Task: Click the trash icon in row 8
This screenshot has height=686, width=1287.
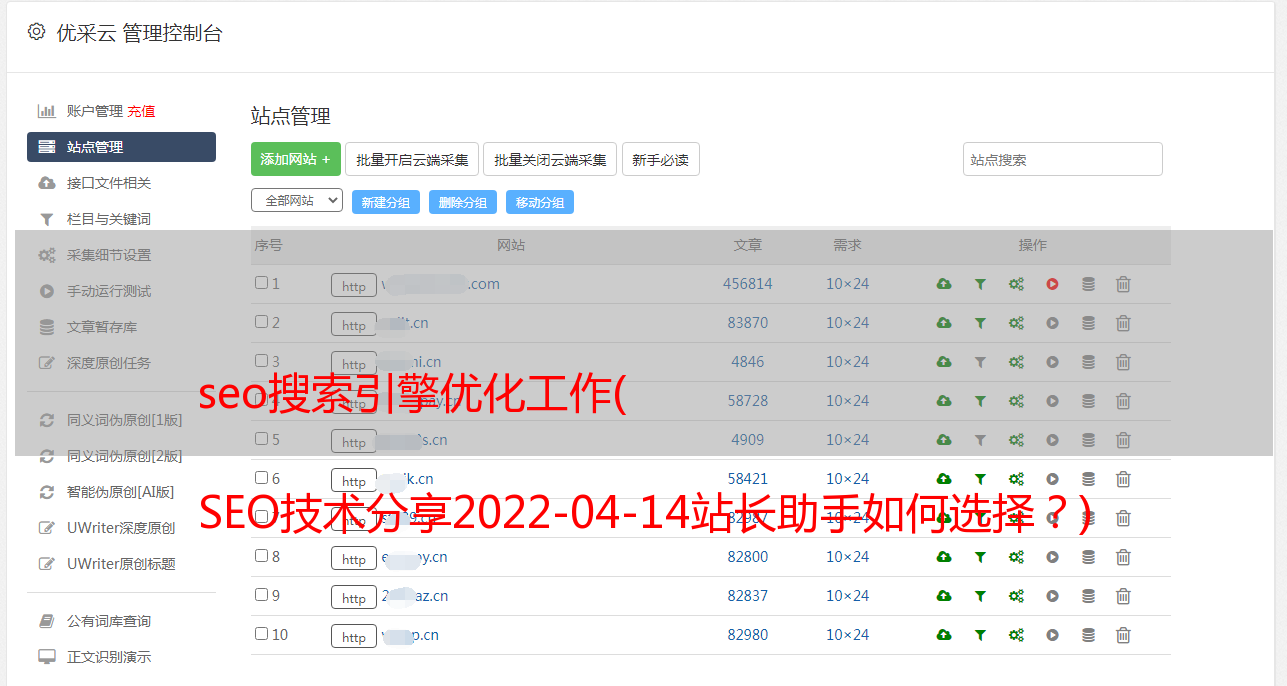Action: click(x=1123, y=557)
